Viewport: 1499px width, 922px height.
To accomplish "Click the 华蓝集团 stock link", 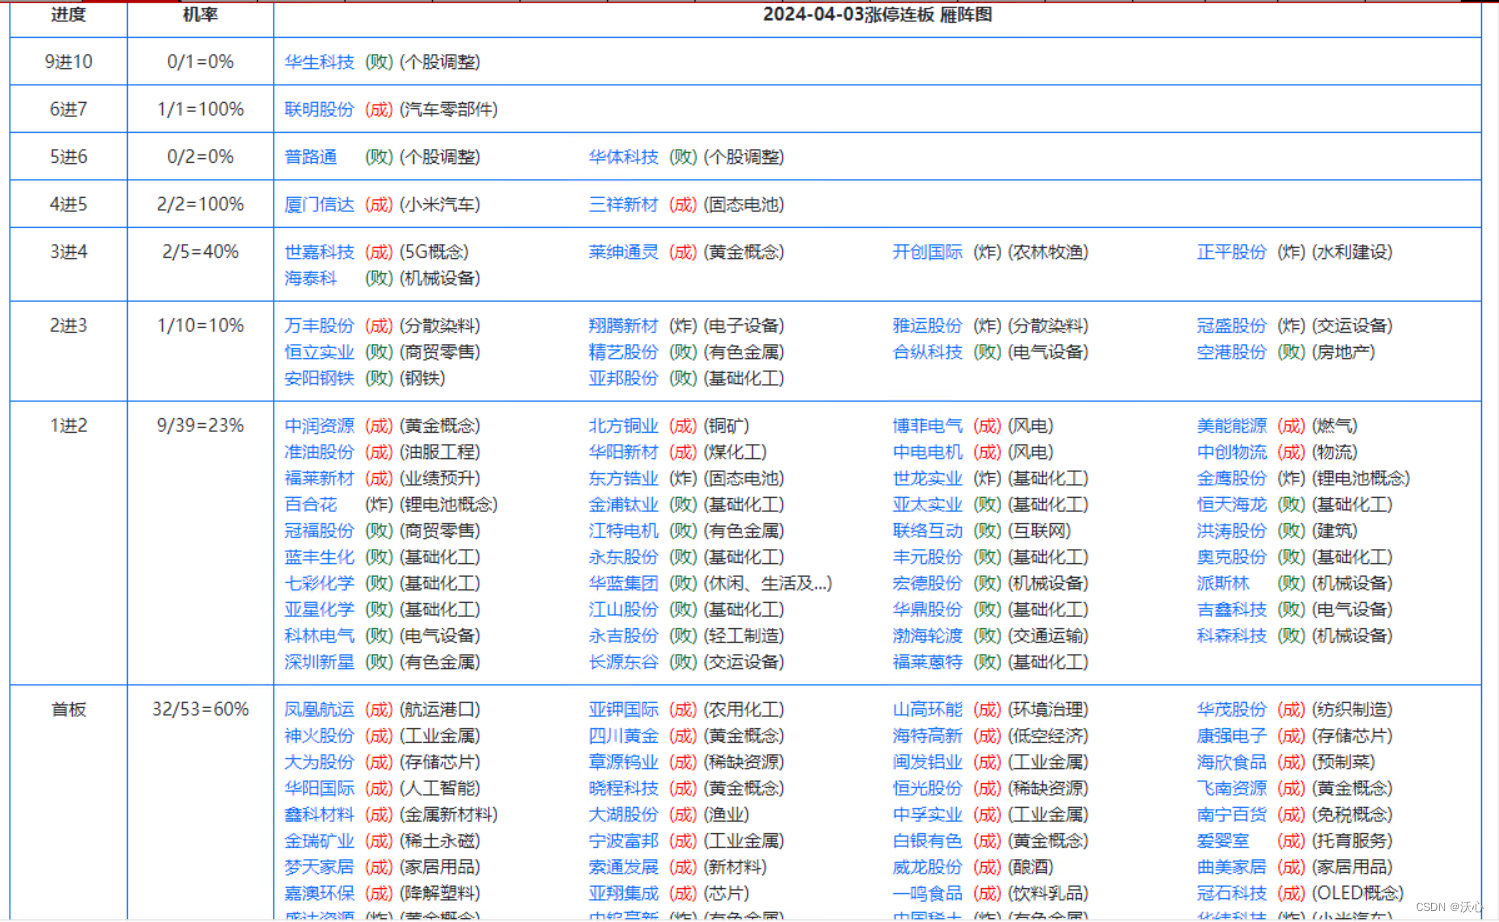I will pyautogui.click(x=623, y=583).
